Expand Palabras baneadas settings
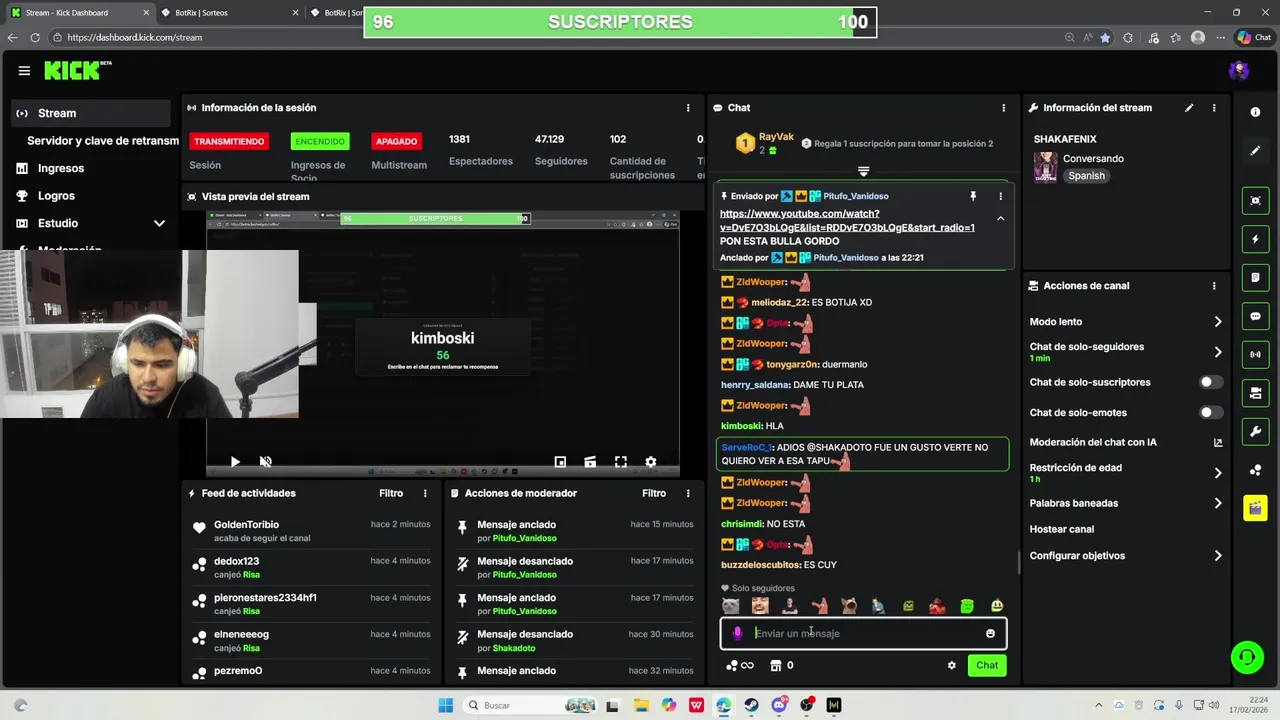Screen dimensions: 1280x720 (1218, 504)
